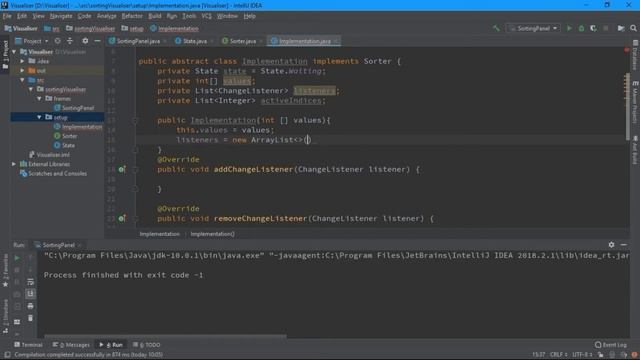This screenshot has height=360, width=640.
Task: Collapse the src folder
Action: coord(23,80)
